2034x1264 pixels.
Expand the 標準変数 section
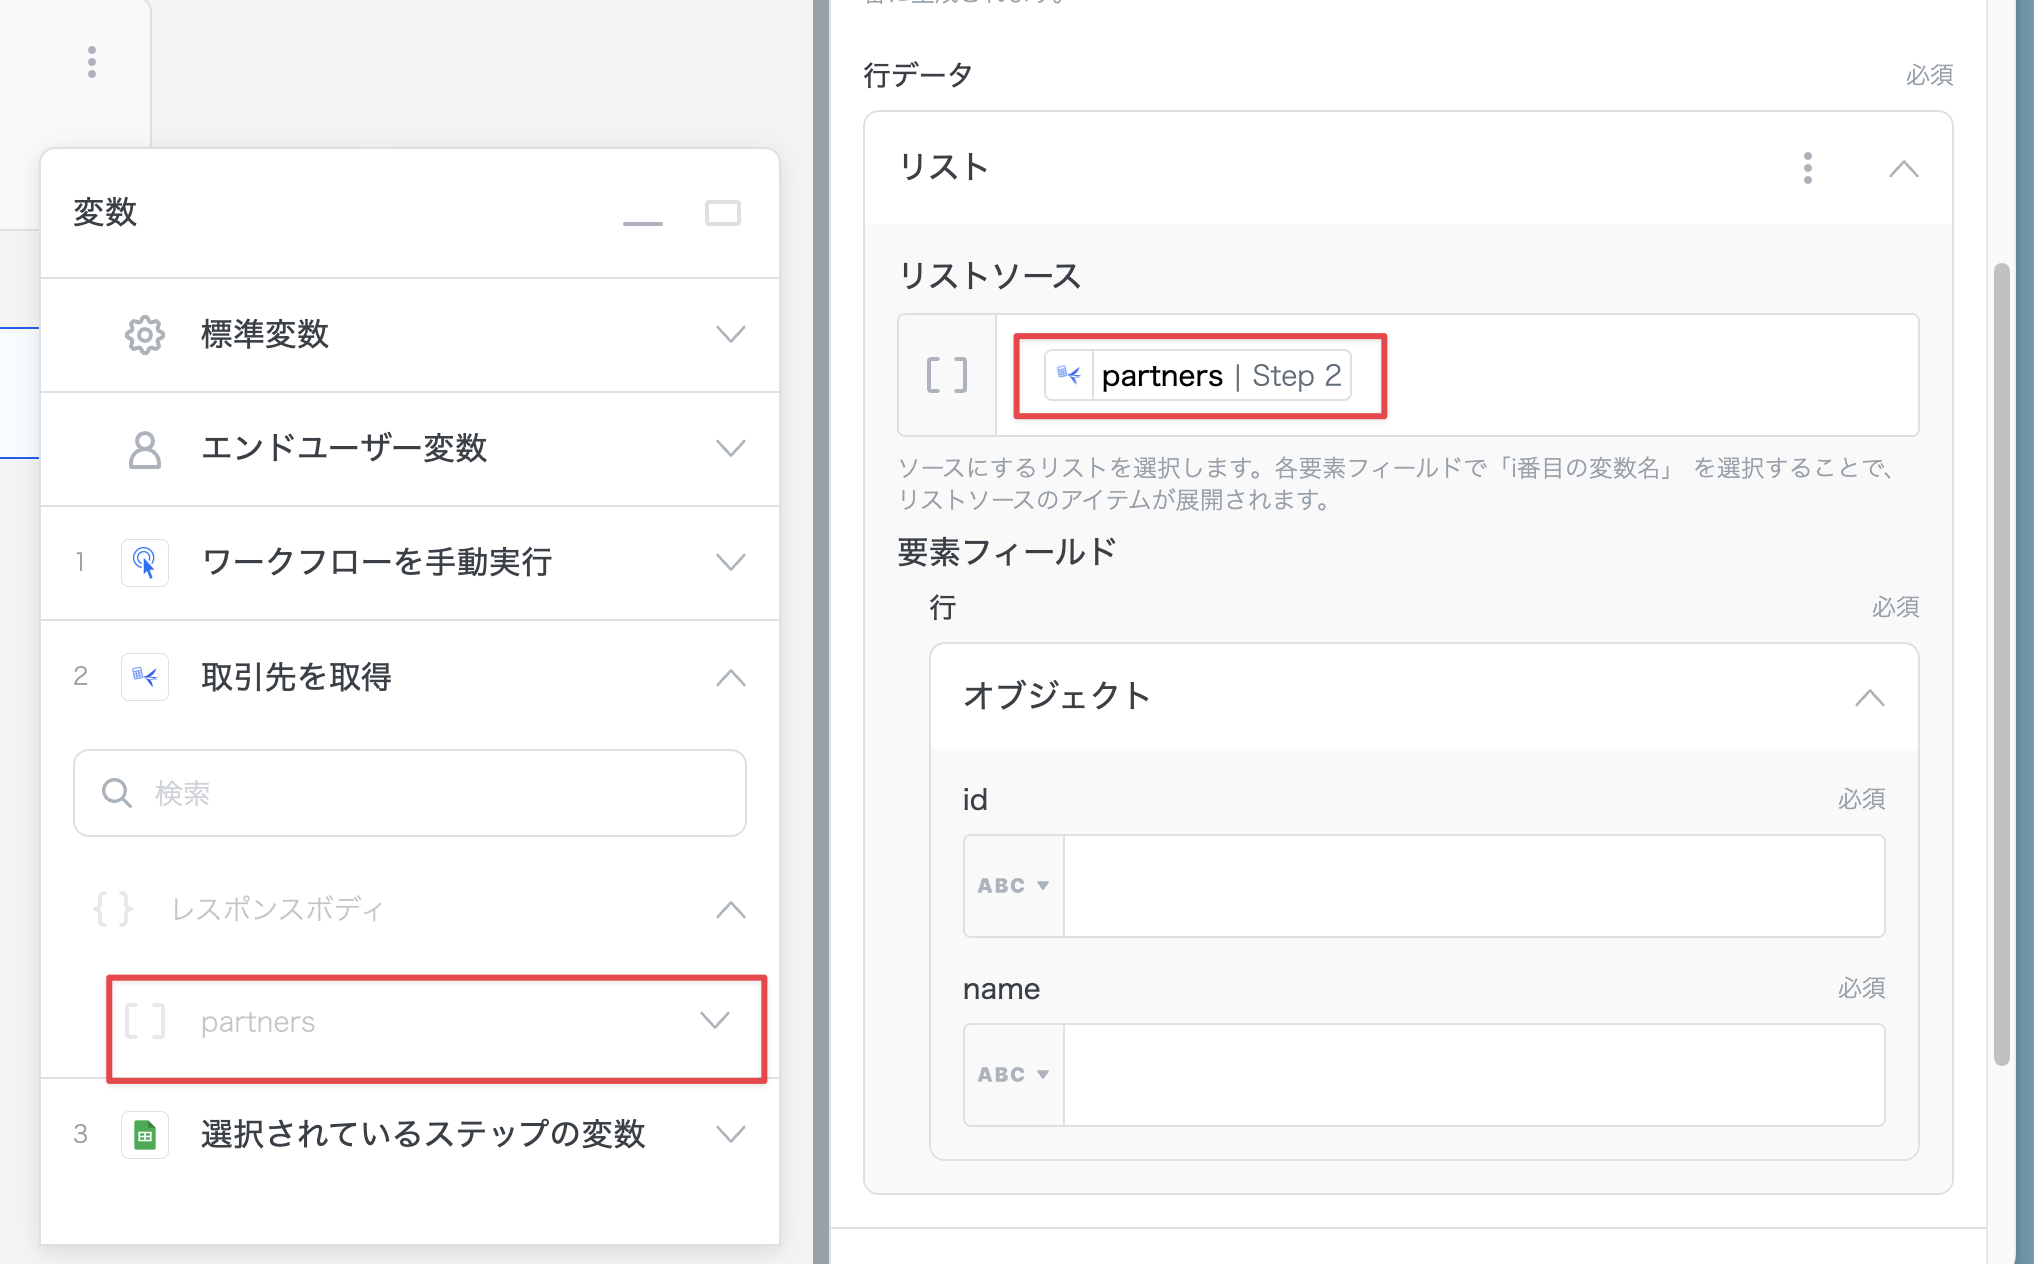point(730,335)
